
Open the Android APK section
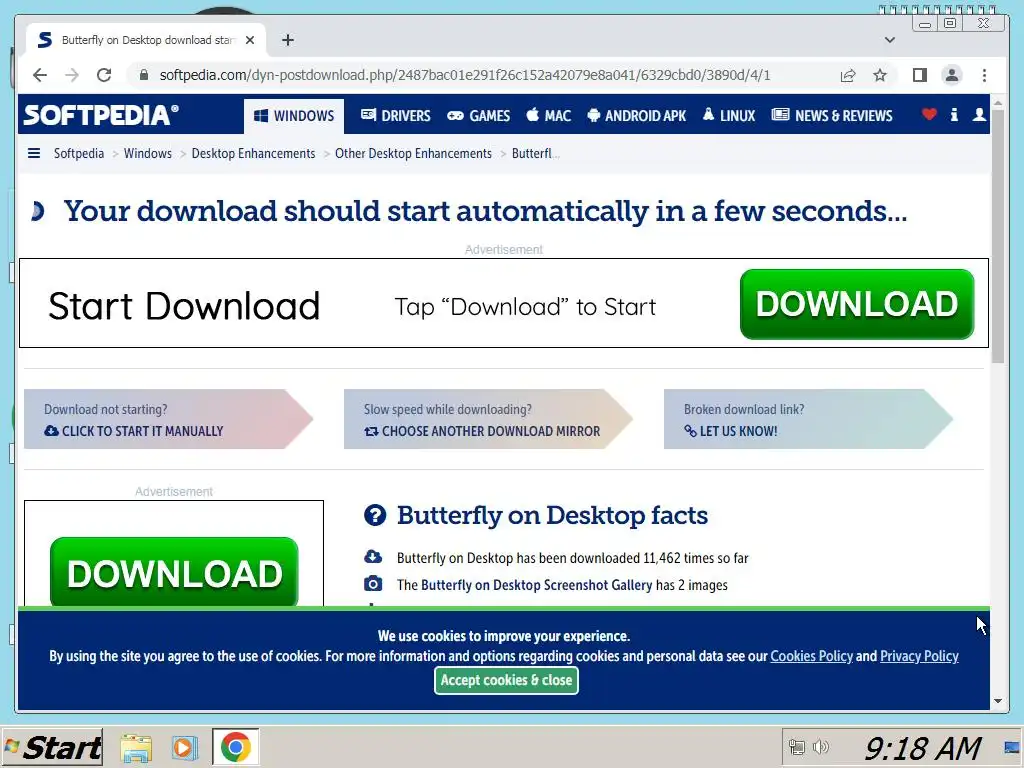point(637,116)
